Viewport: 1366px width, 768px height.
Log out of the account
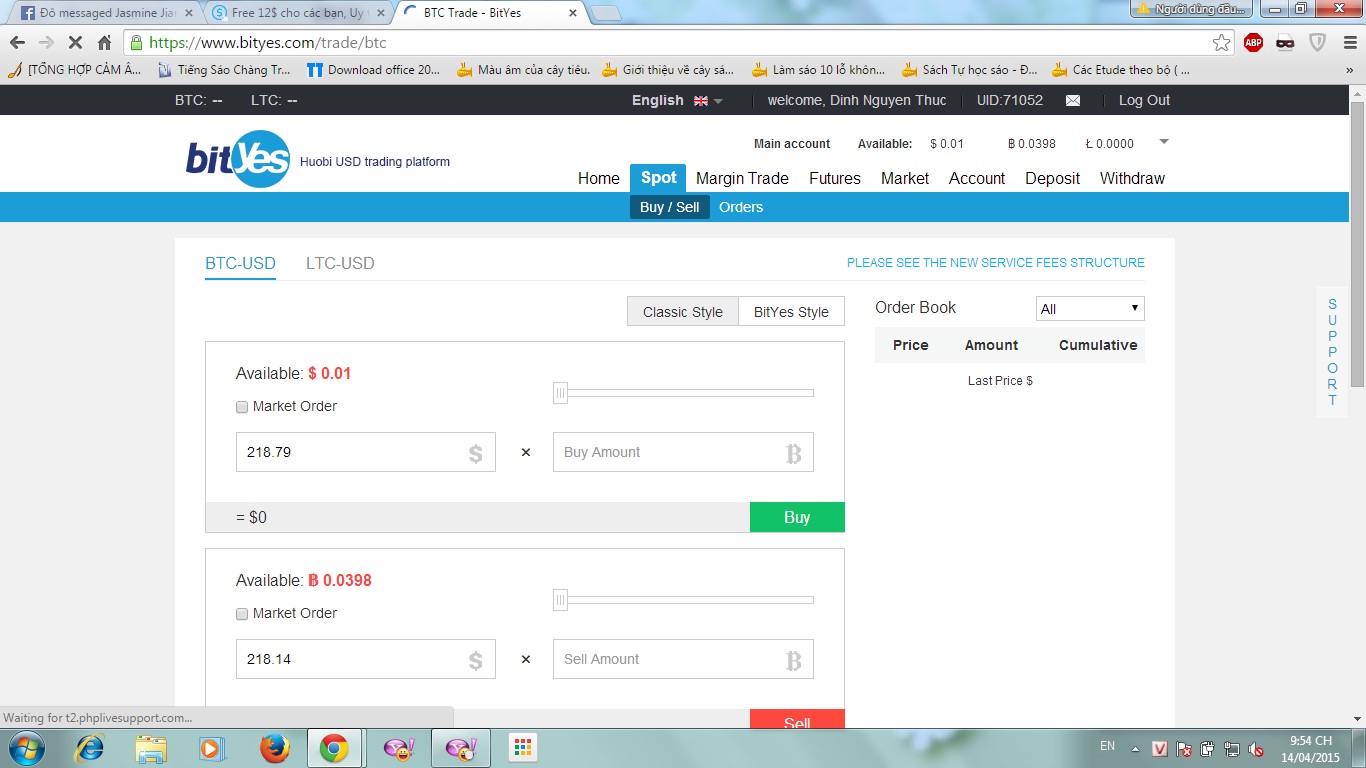(1144, 100)
